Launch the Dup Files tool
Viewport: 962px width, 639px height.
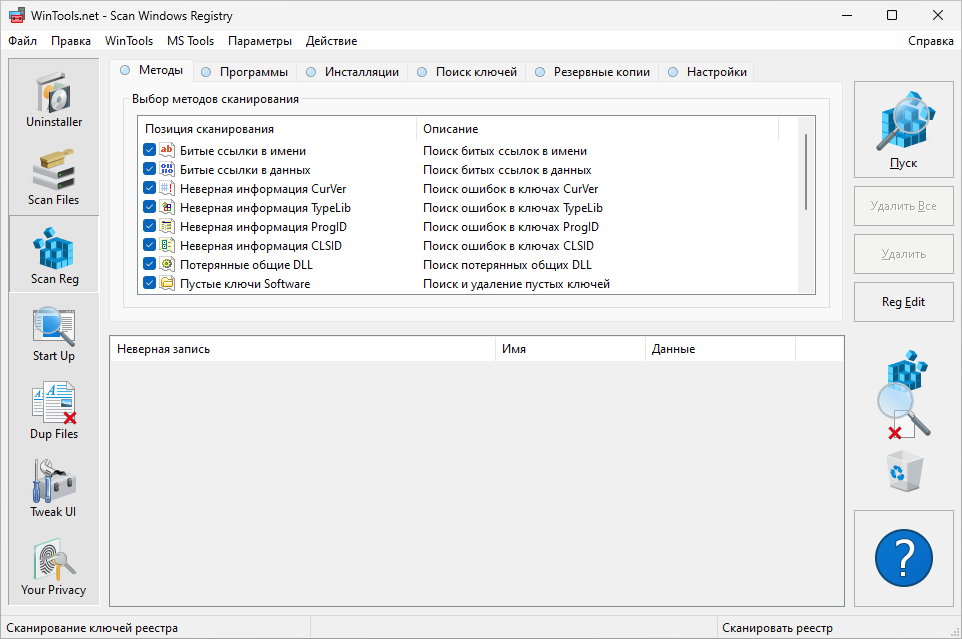(x=54, y=411)
